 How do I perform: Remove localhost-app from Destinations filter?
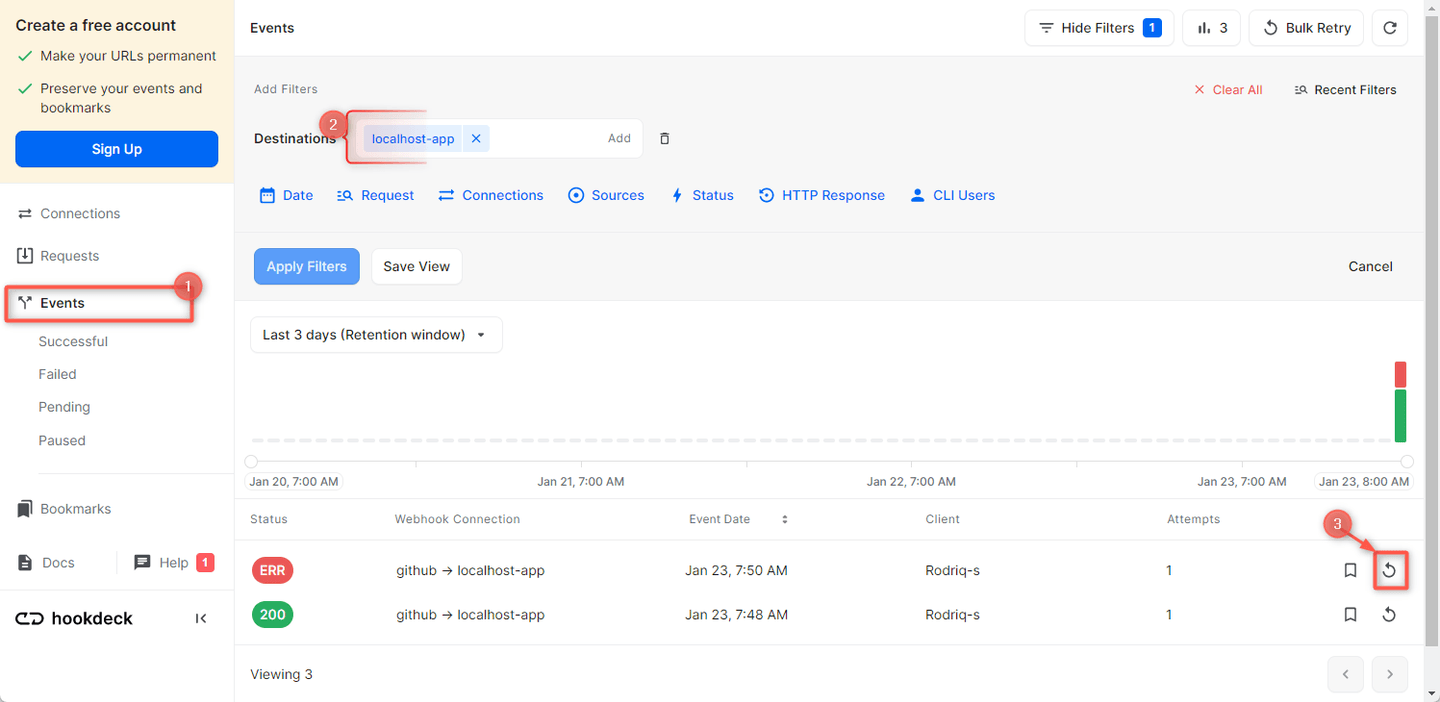pos(475,138)
